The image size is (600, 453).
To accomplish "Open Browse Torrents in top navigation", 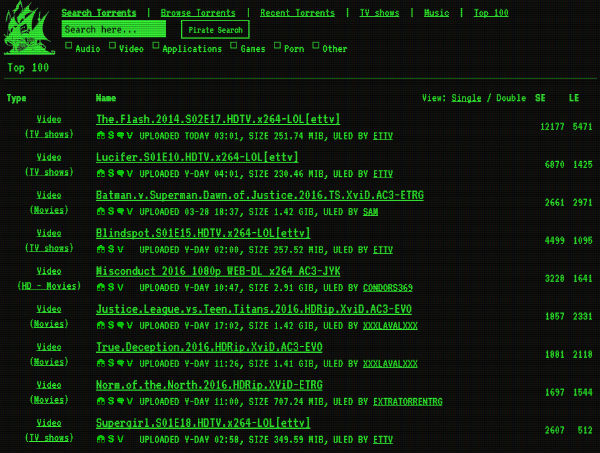I will [198, 13].
